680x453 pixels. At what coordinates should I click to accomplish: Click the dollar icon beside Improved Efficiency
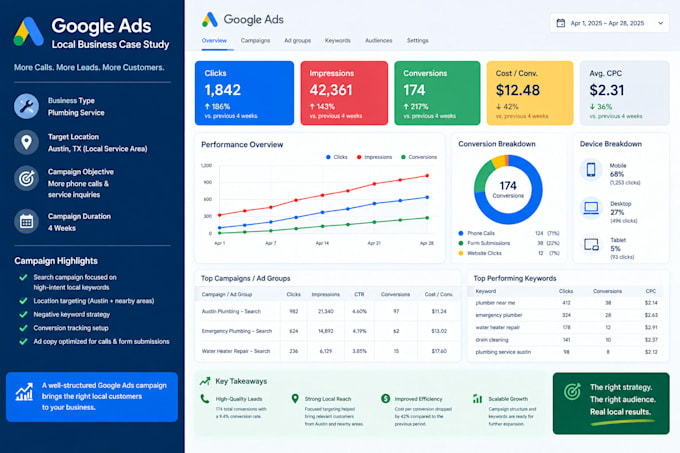tap(385, 398)
